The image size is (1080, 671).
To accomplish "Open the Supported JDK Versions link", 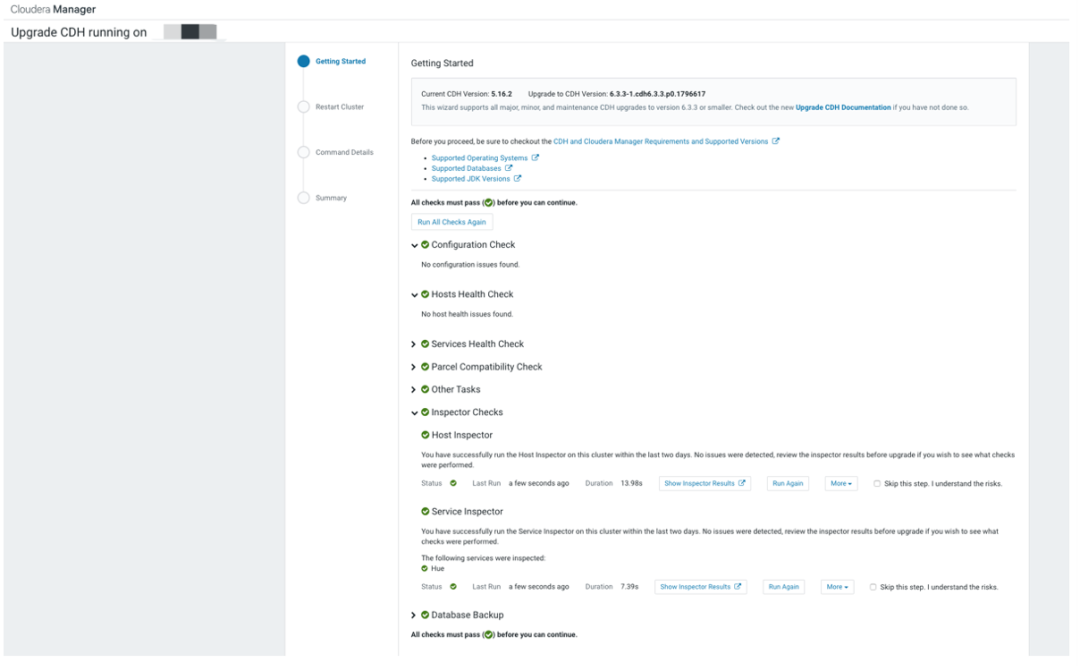I will point(470,178).
